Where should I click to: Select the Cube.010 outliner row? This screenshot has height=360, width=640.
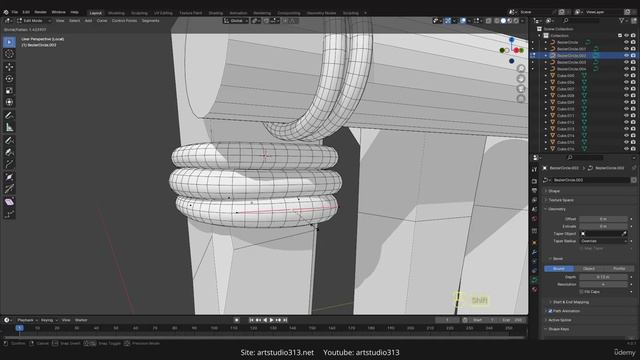click(584, 109)
